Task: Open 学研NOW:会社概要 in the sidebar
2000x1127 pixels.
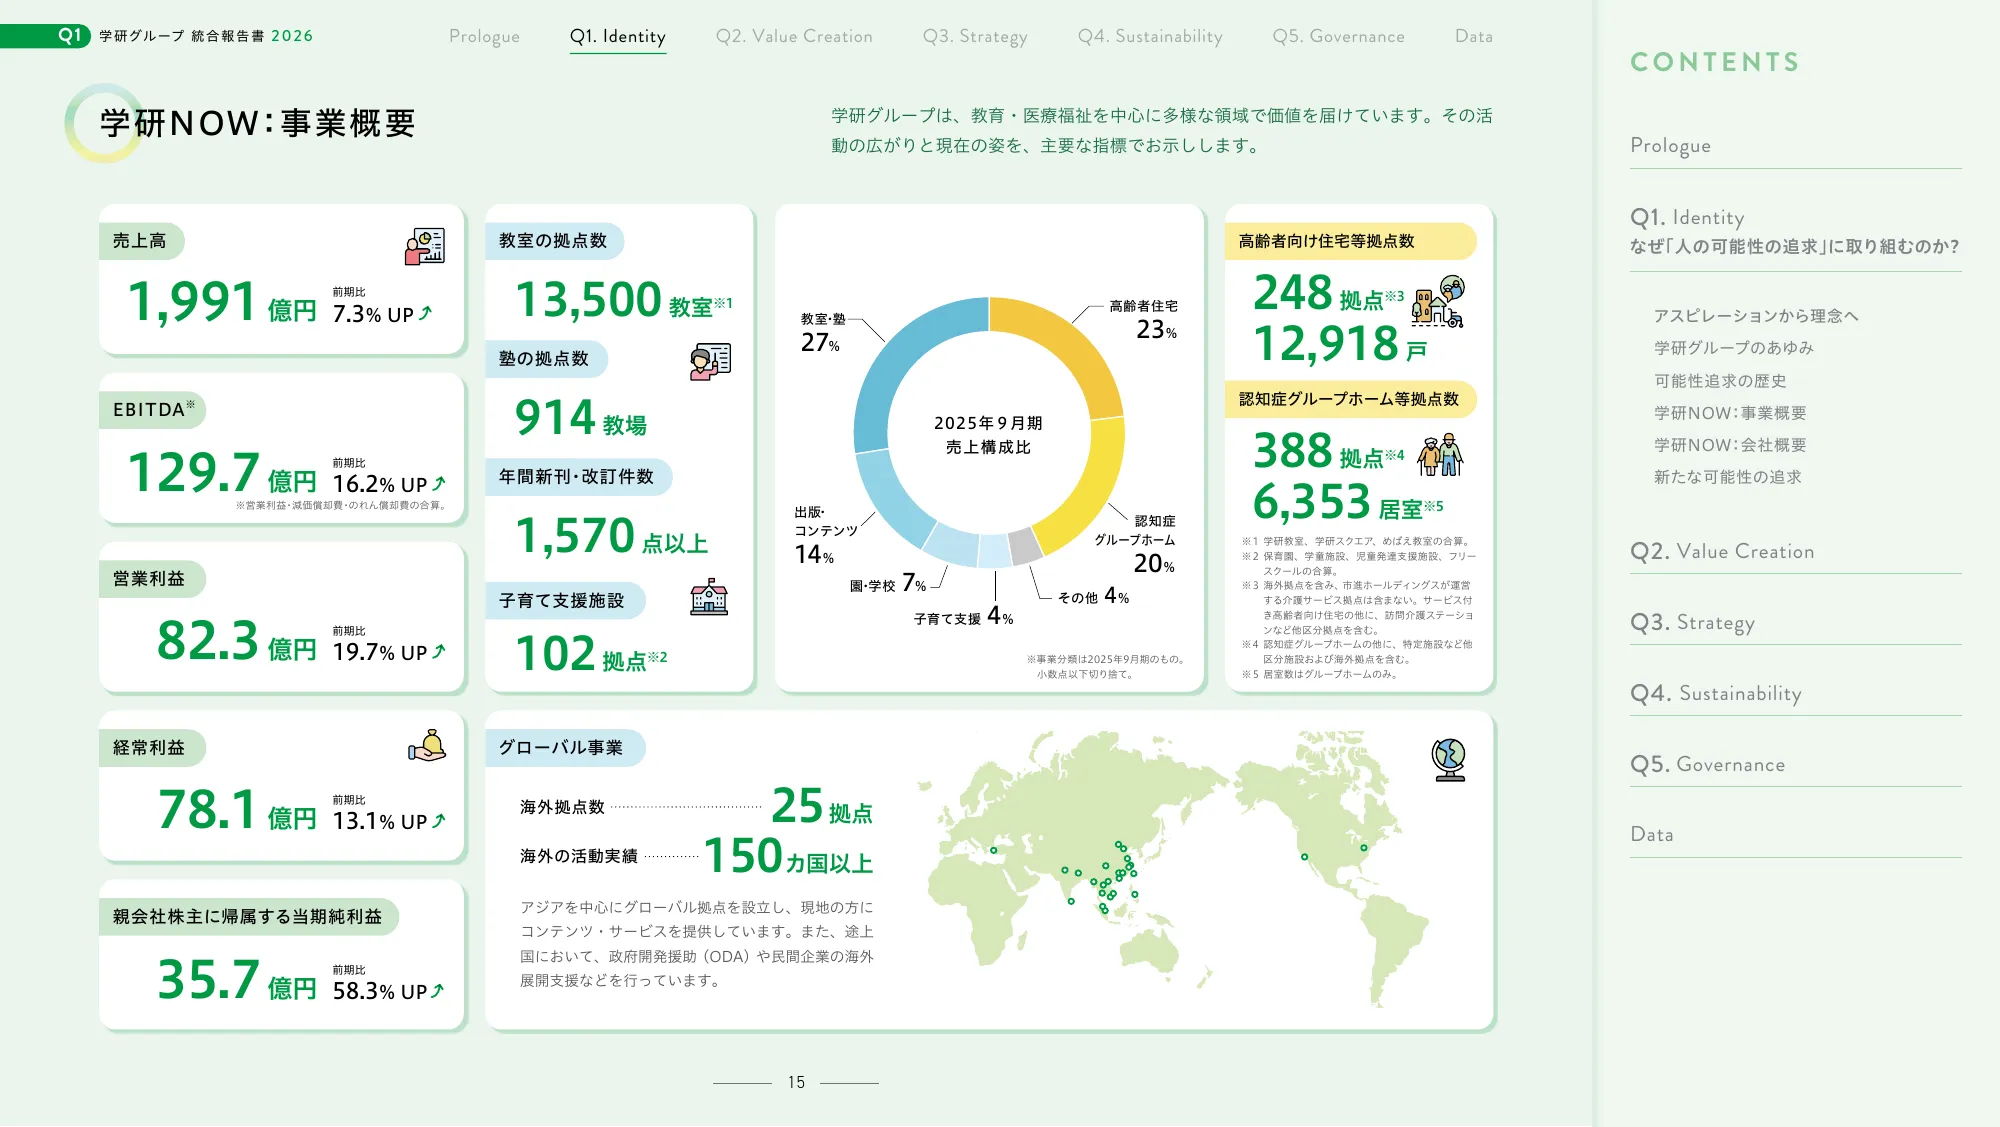Action: tap(1730, 445)
